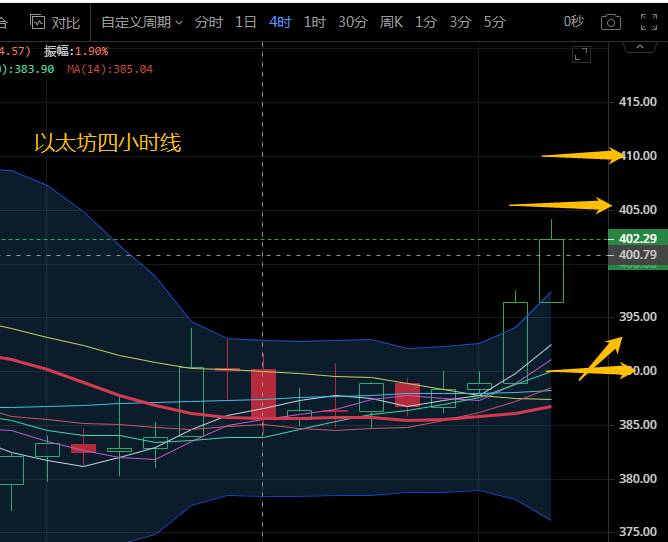Take a chart screenshot with camera icon

[610, 22]
